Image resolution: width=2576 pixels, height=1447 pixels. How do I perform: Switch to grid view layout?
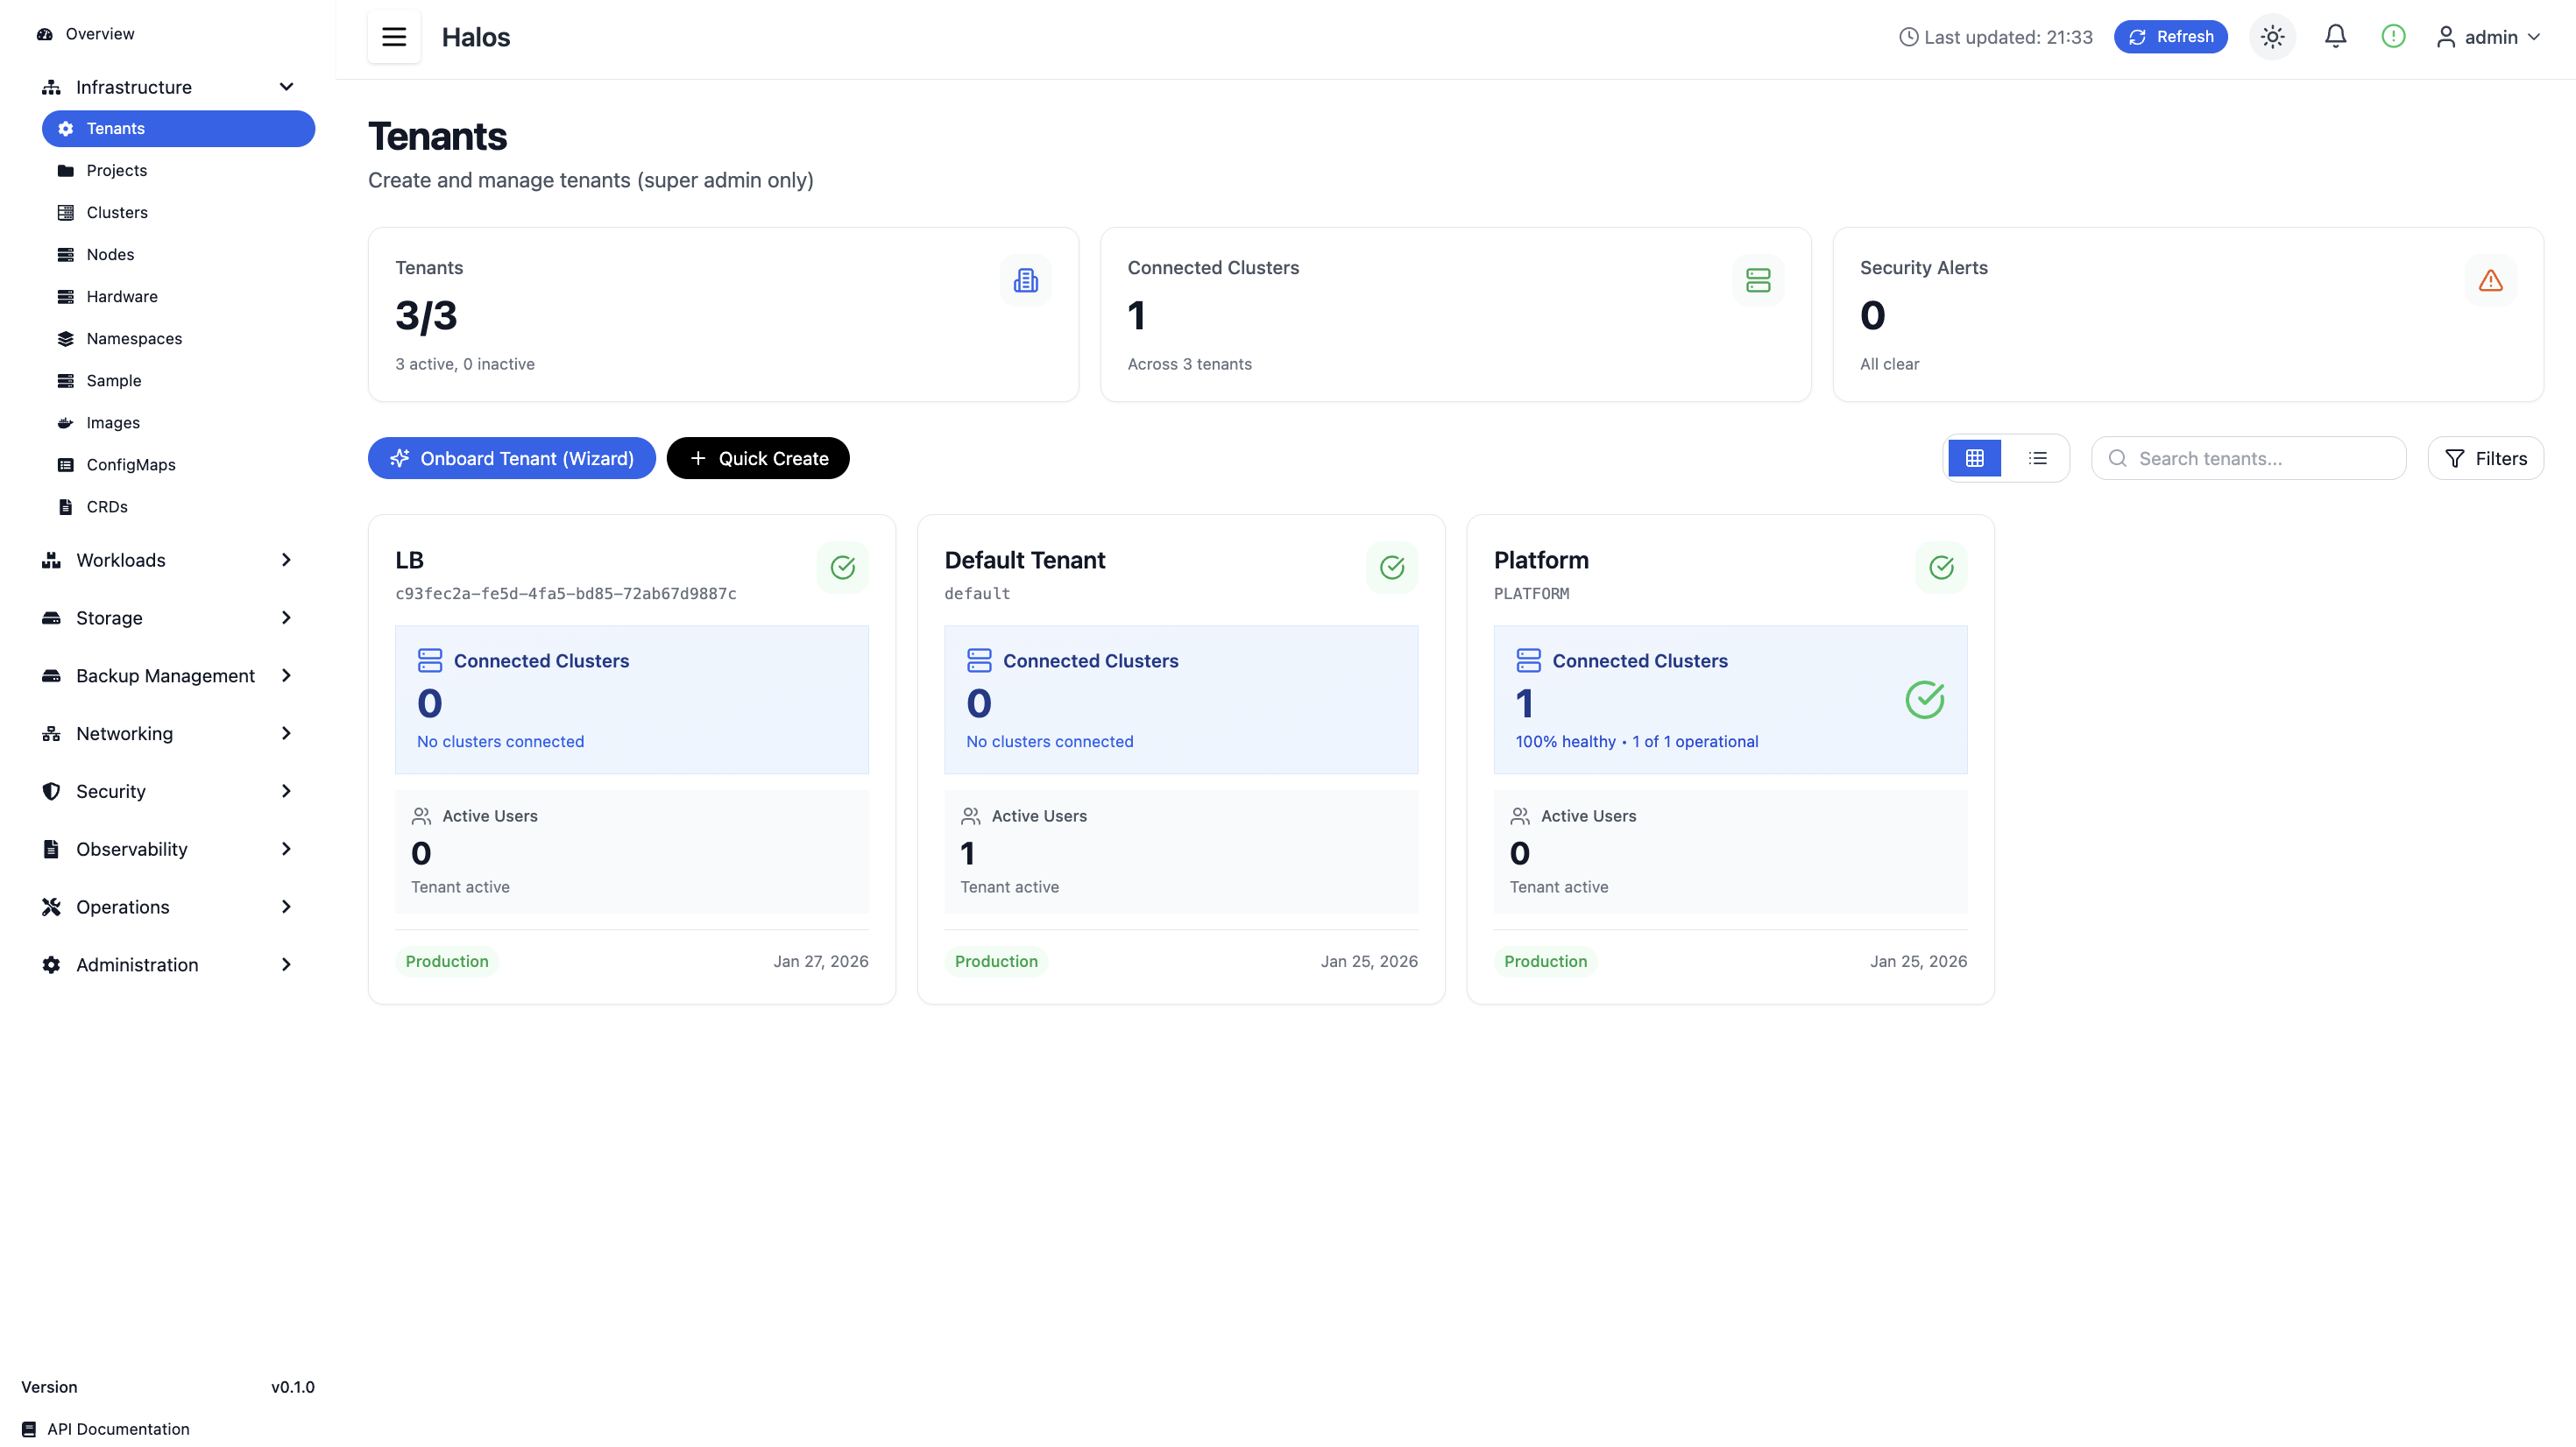[1975, 458]
